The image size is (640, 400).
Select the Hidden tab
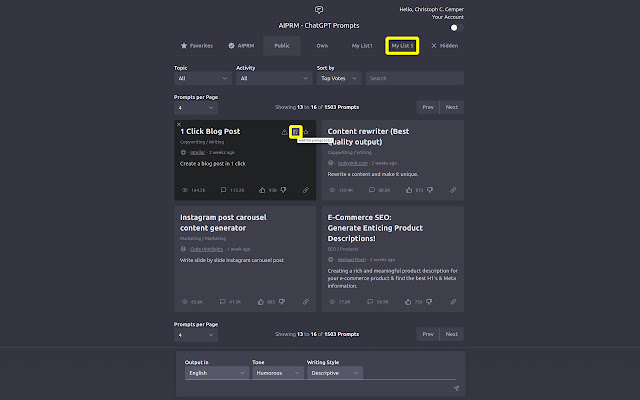coord(445,46)
